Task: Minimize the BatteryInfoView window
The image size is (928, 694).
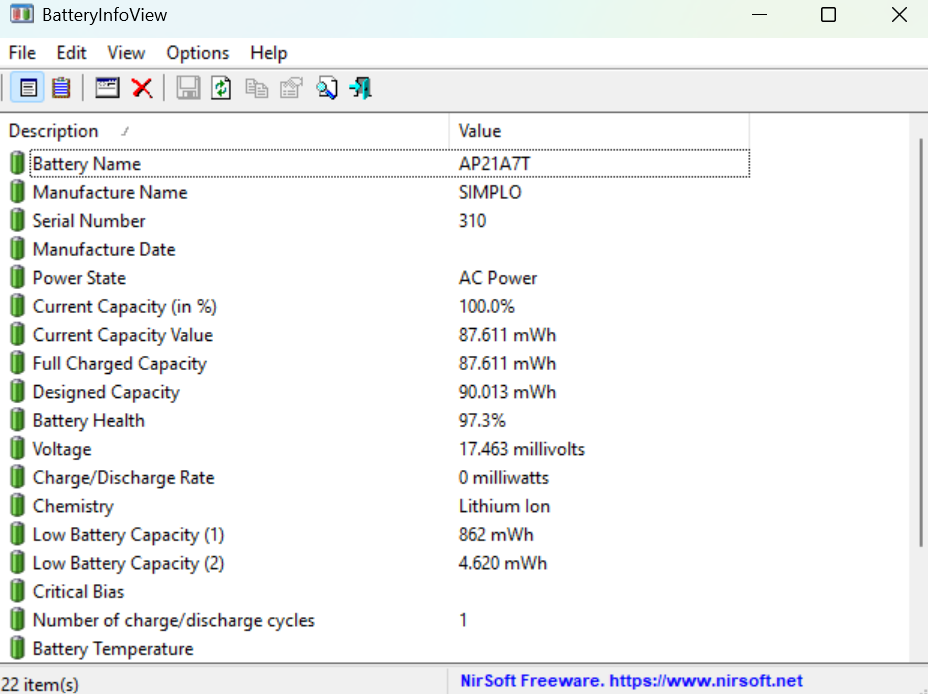Action: point(759,14)
